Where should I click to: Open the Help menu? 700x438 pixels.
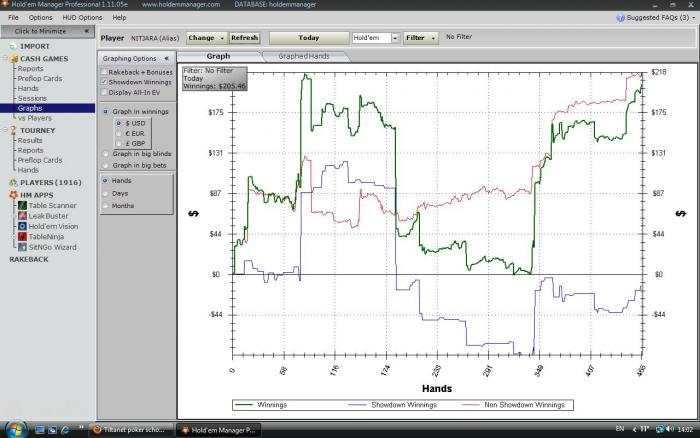(119, 17)
